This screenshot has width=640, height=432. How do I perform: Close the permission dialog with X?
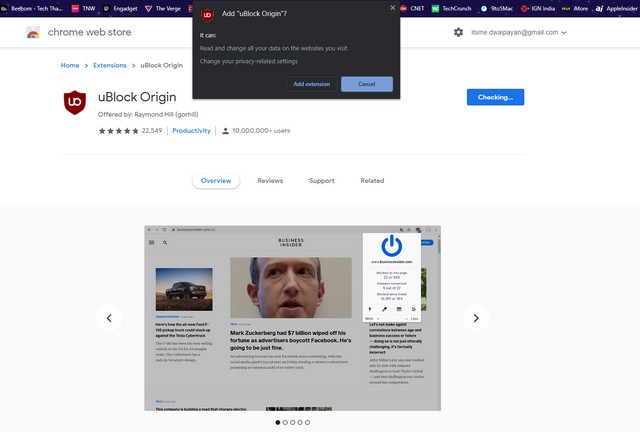(392, 8)
